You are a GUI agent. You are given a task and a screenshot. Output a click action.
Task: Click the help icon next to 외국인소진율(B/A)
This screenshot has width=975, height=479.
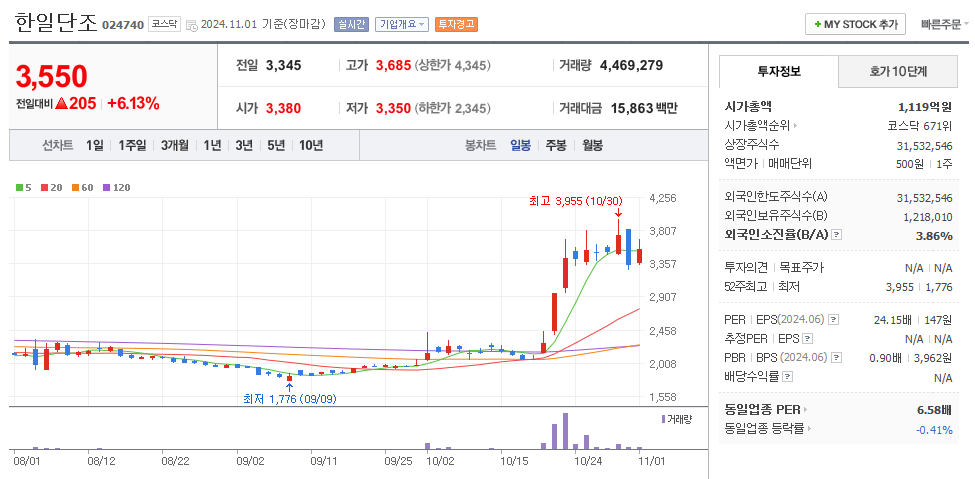coord(836,235)
